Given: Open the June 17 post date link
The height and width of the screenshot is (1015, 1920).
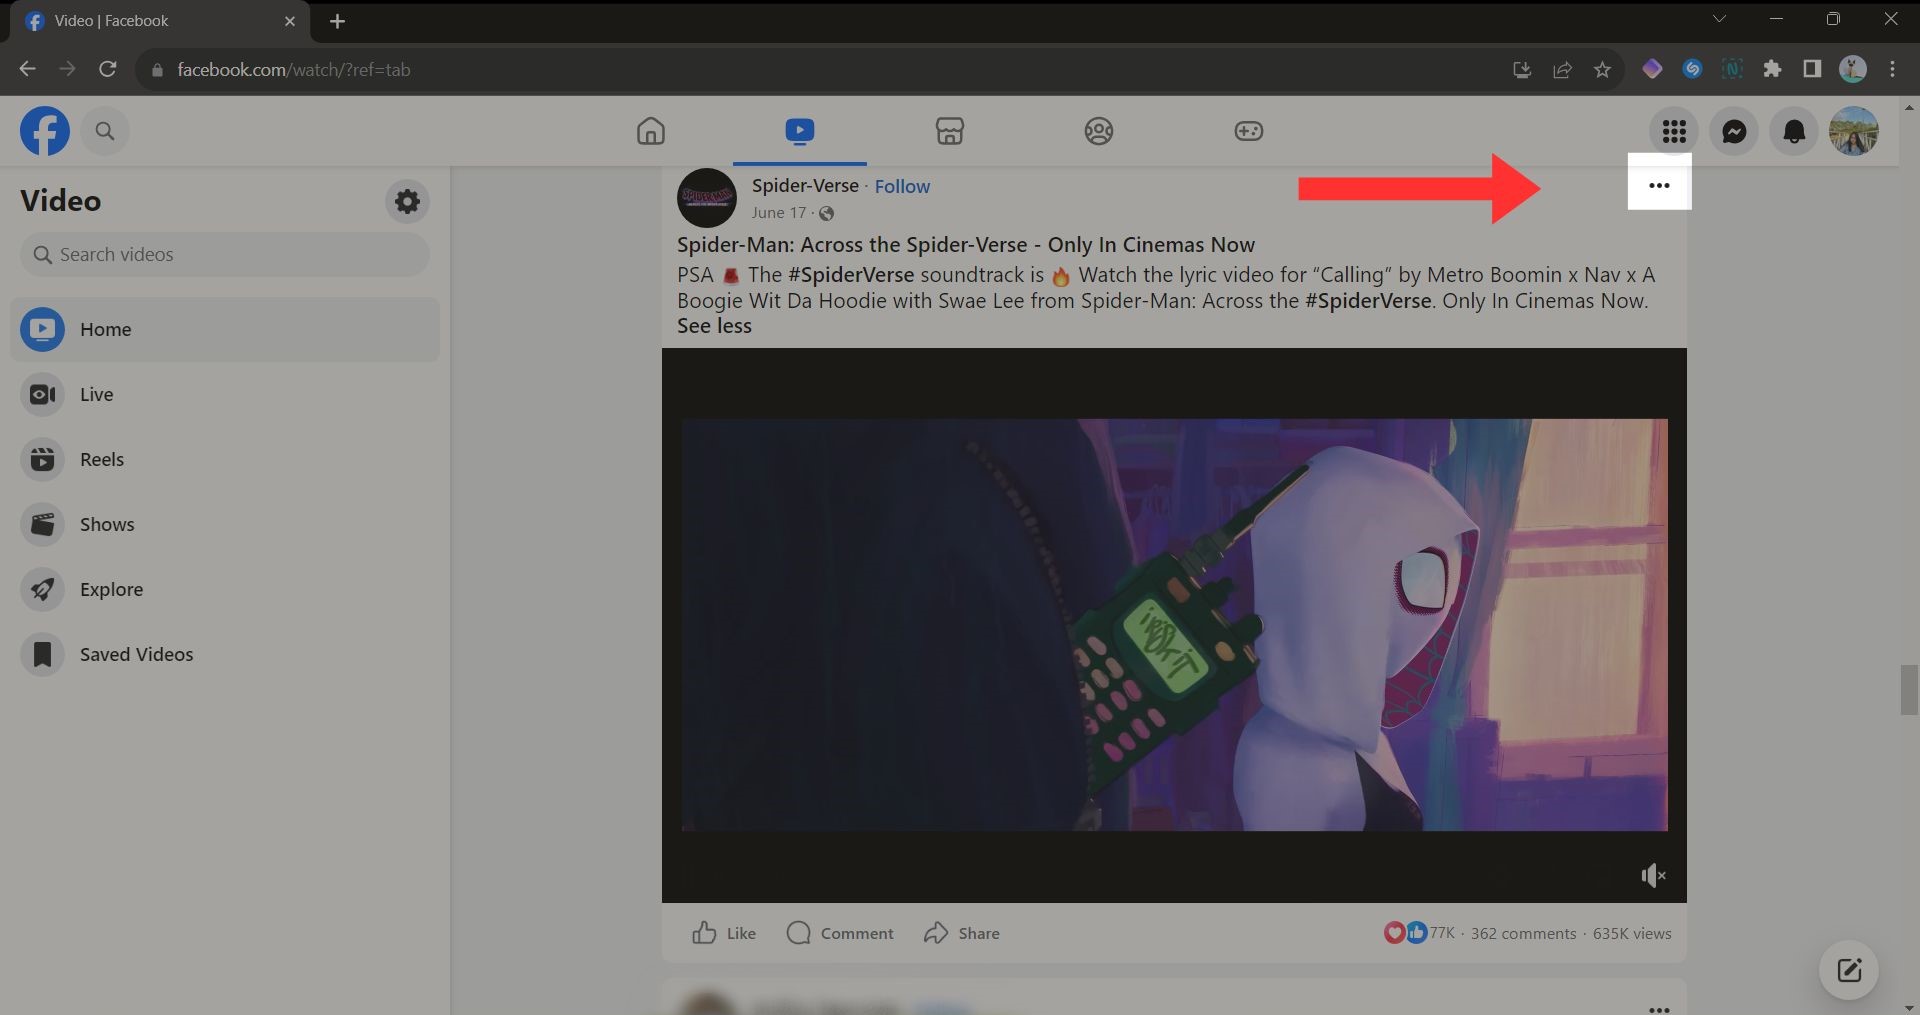Looking at the screenshot, I should pos(778,213).
